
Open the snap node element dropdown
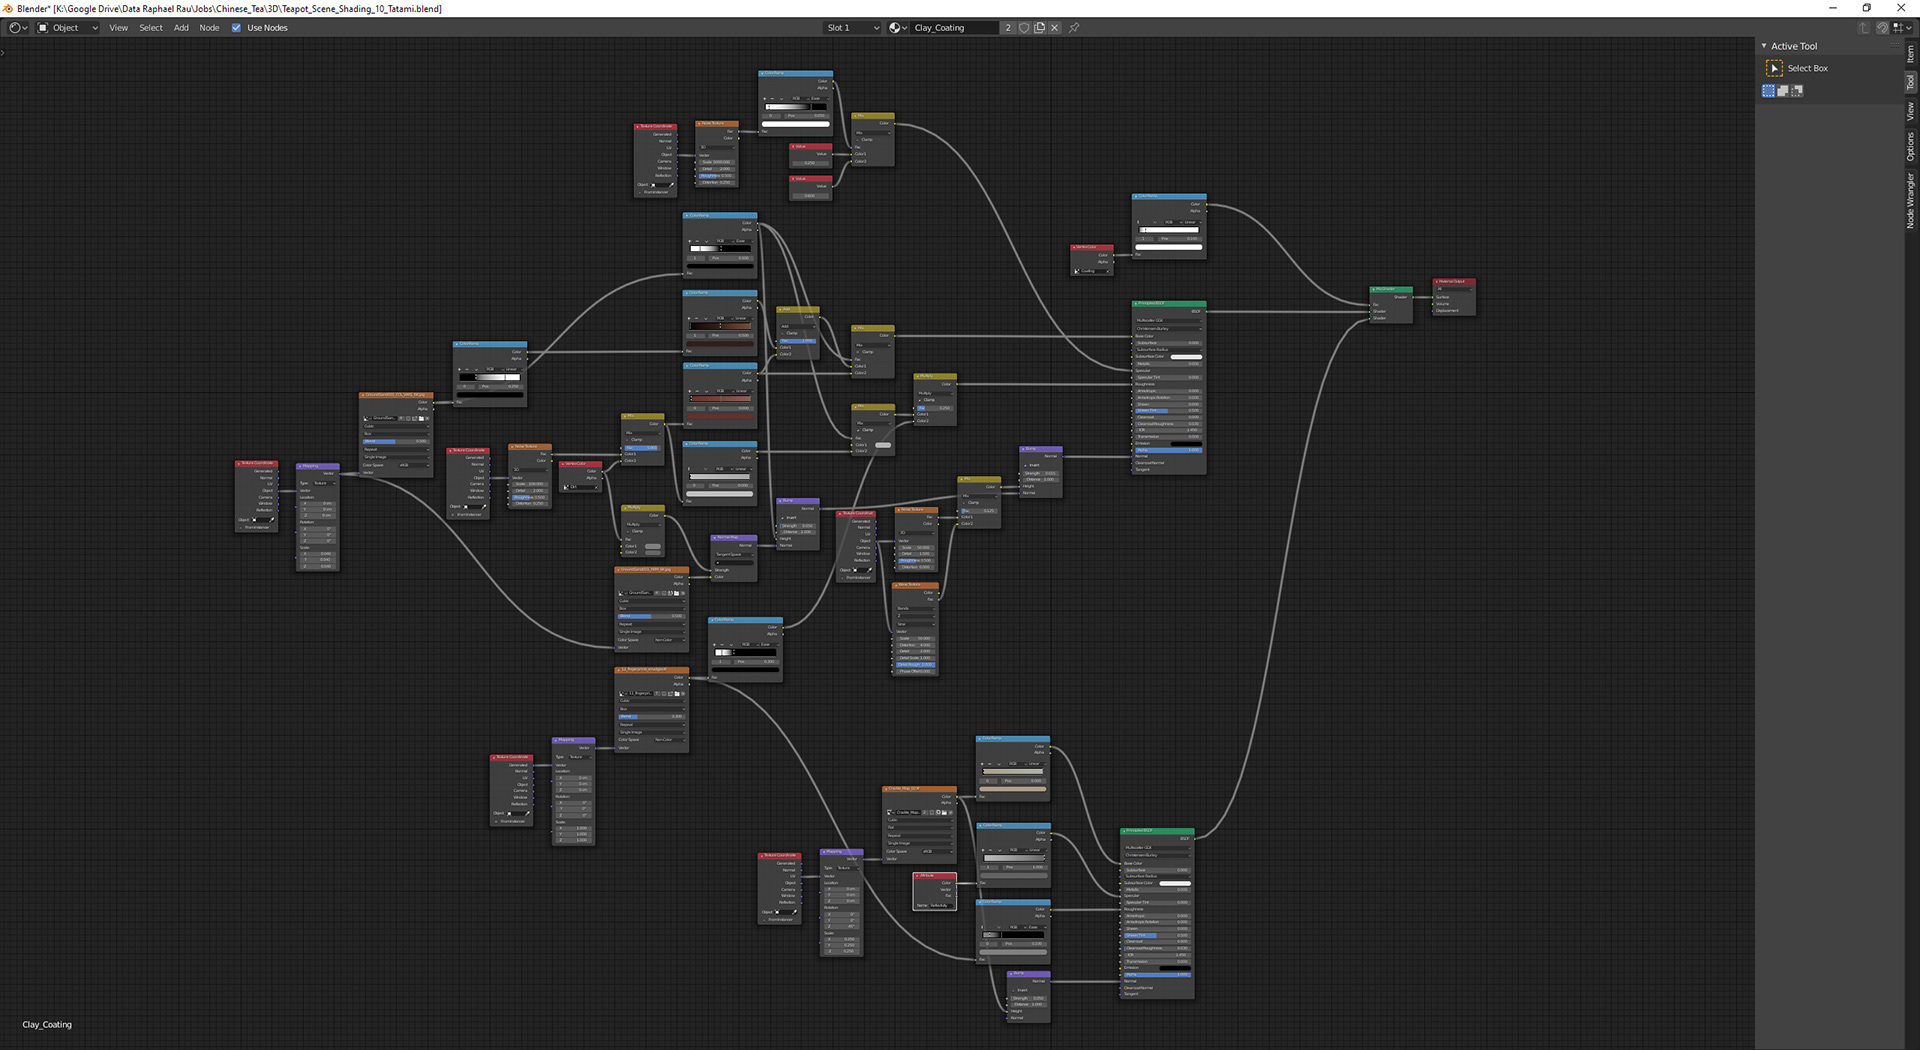(x=1900, y=28)
